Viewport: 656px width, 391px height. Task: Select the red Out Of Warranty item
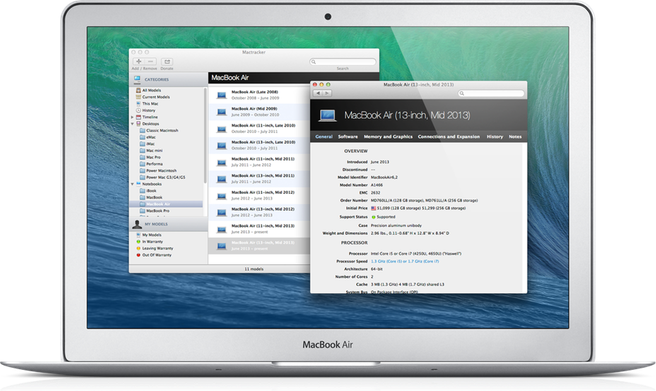click(154, 255)
